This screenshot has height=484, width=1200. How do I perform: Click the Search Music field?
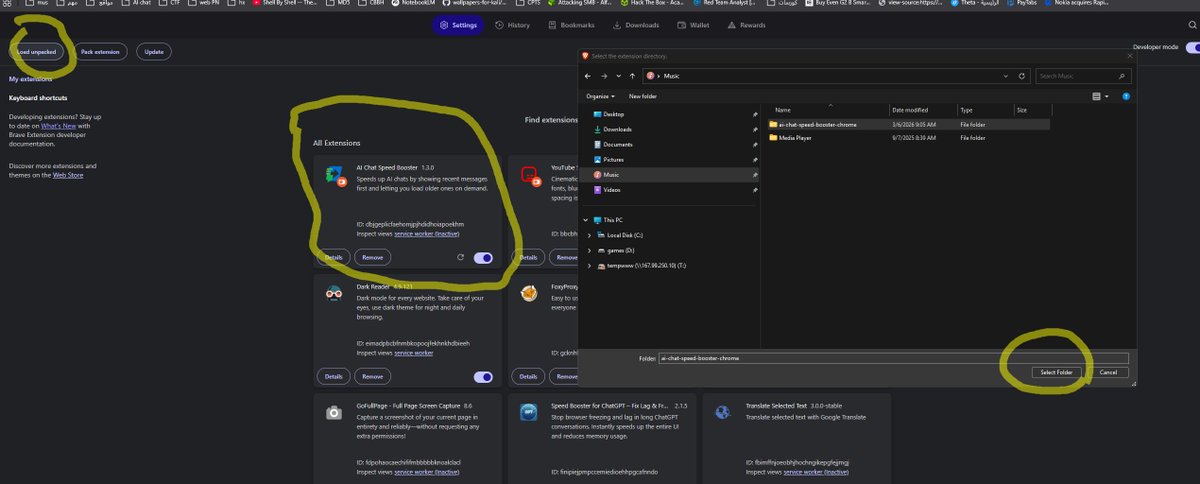click(1083, 76)
